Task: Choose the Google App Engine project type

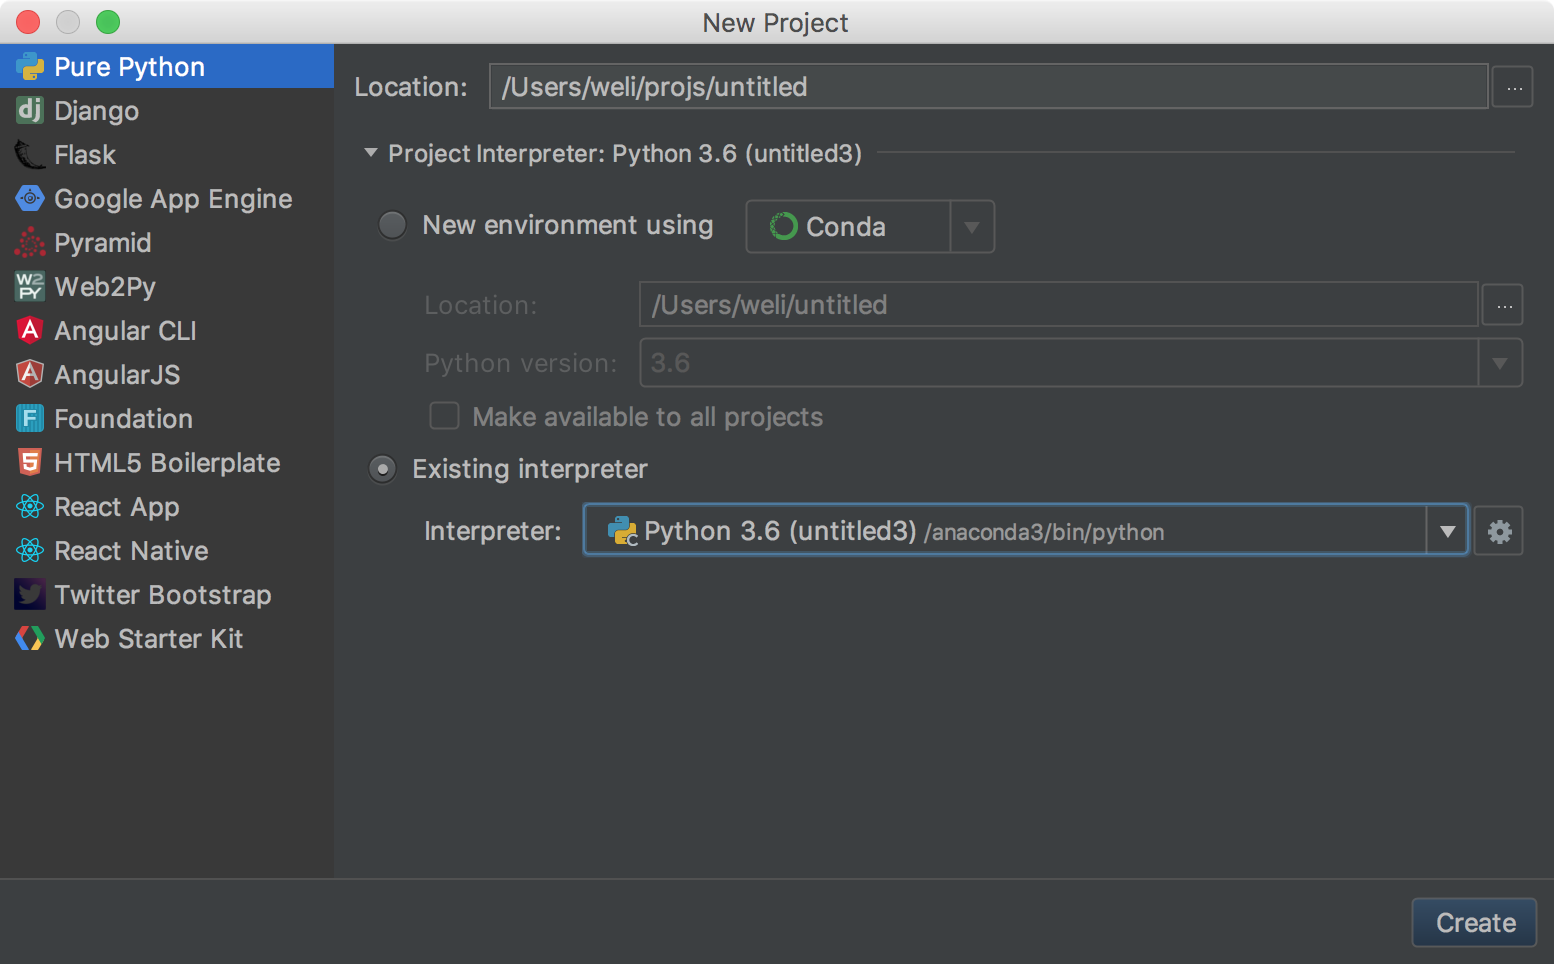Action: click(167, 198)
